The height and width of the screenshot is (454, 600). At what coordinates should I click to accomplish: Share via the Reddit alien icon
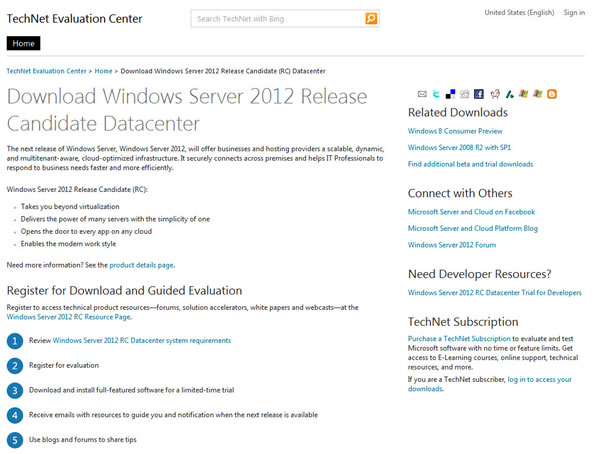point(495,94)
